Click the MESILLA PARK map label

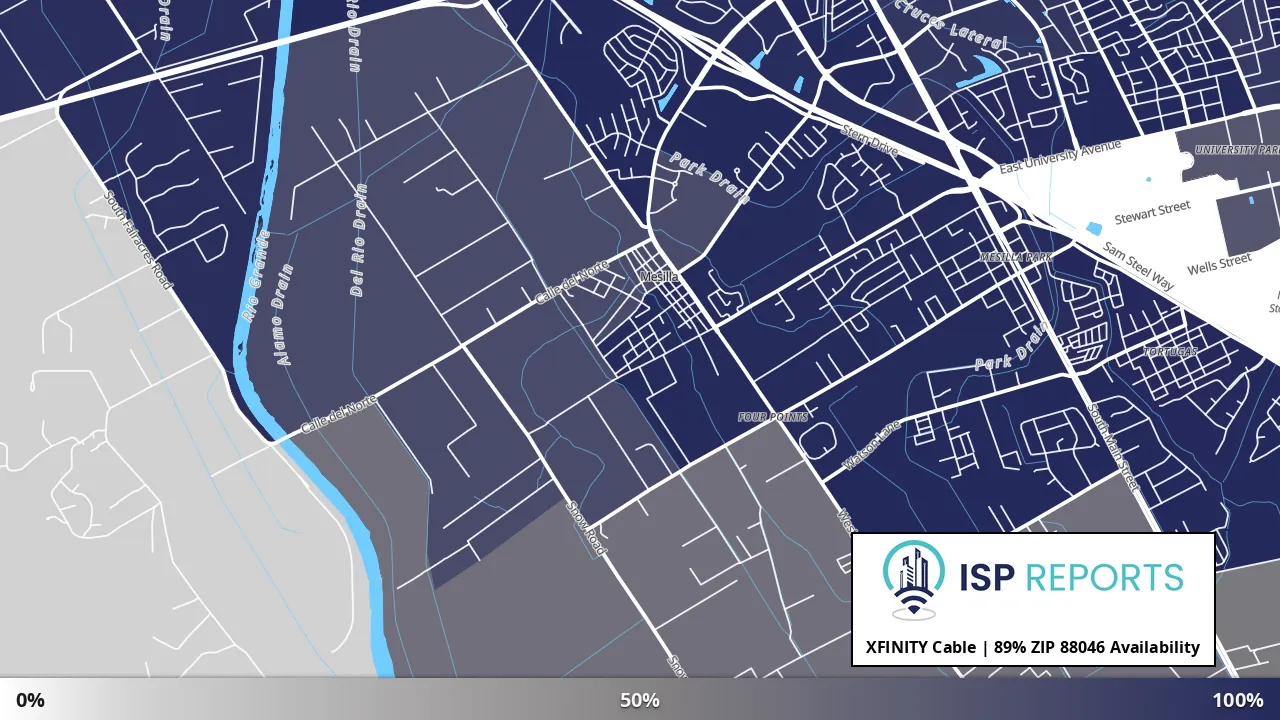[1016, 258]
